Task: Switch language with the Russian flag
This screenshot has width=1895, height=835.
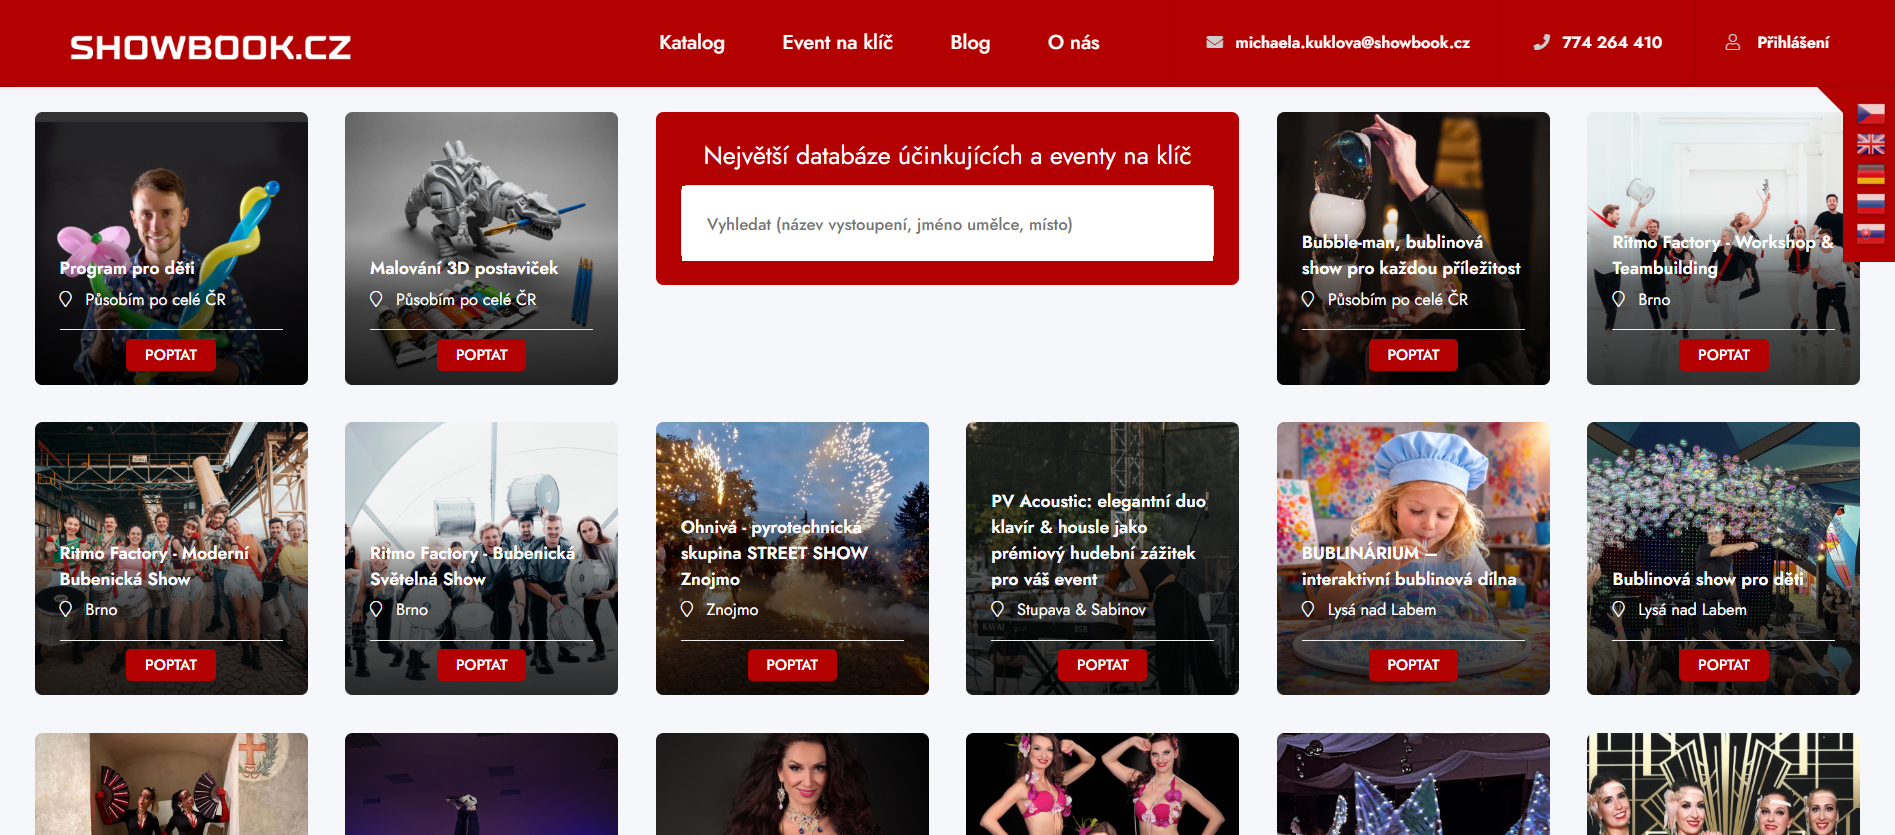Action: click(x=1870, y=203)
